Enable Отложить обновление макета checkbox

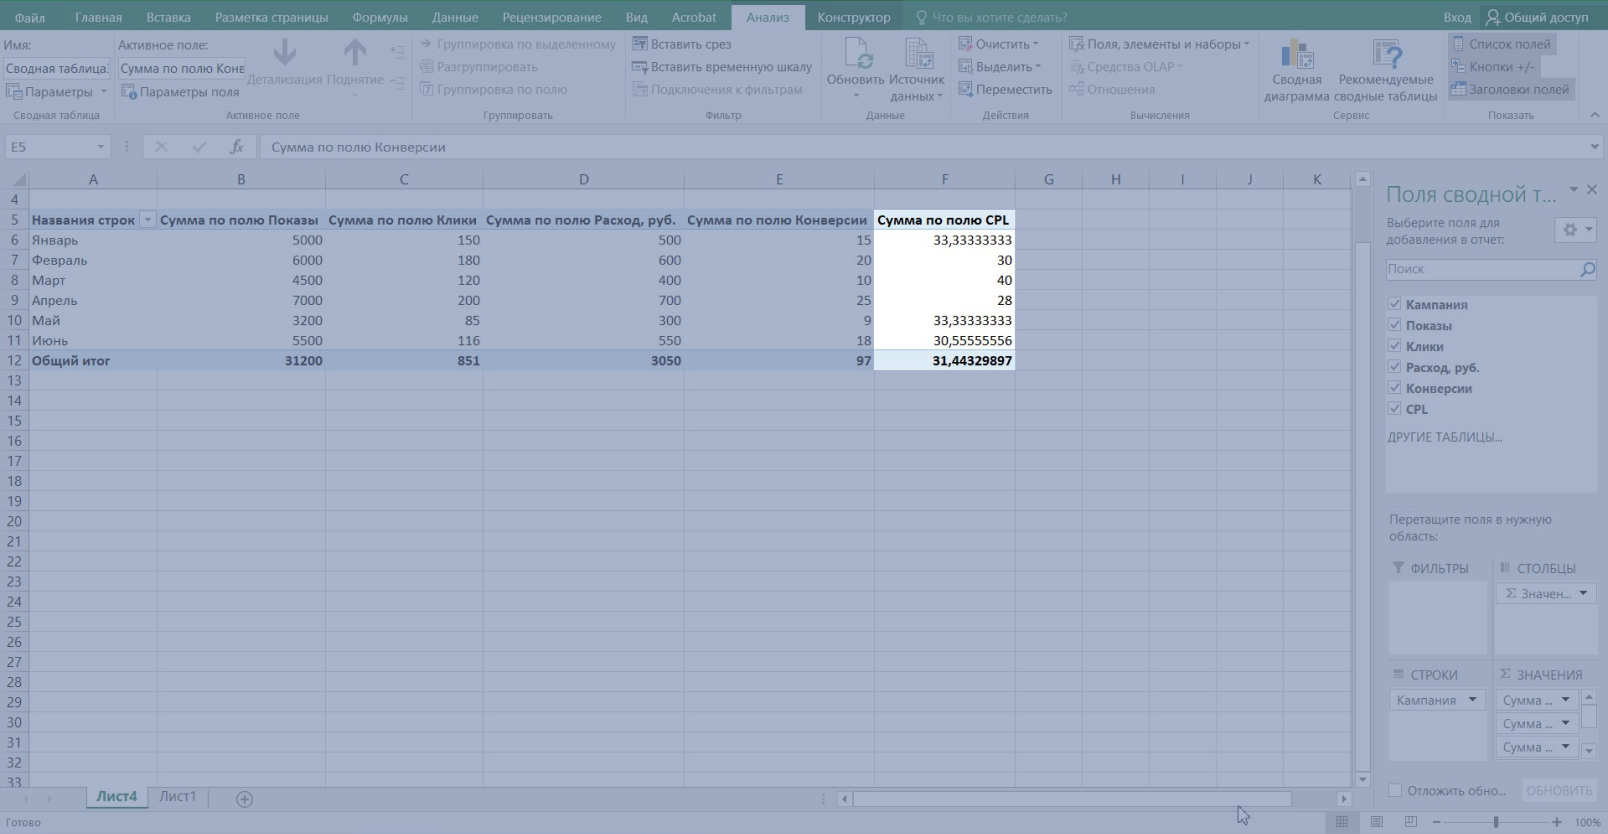click(x=1395, y=790)
